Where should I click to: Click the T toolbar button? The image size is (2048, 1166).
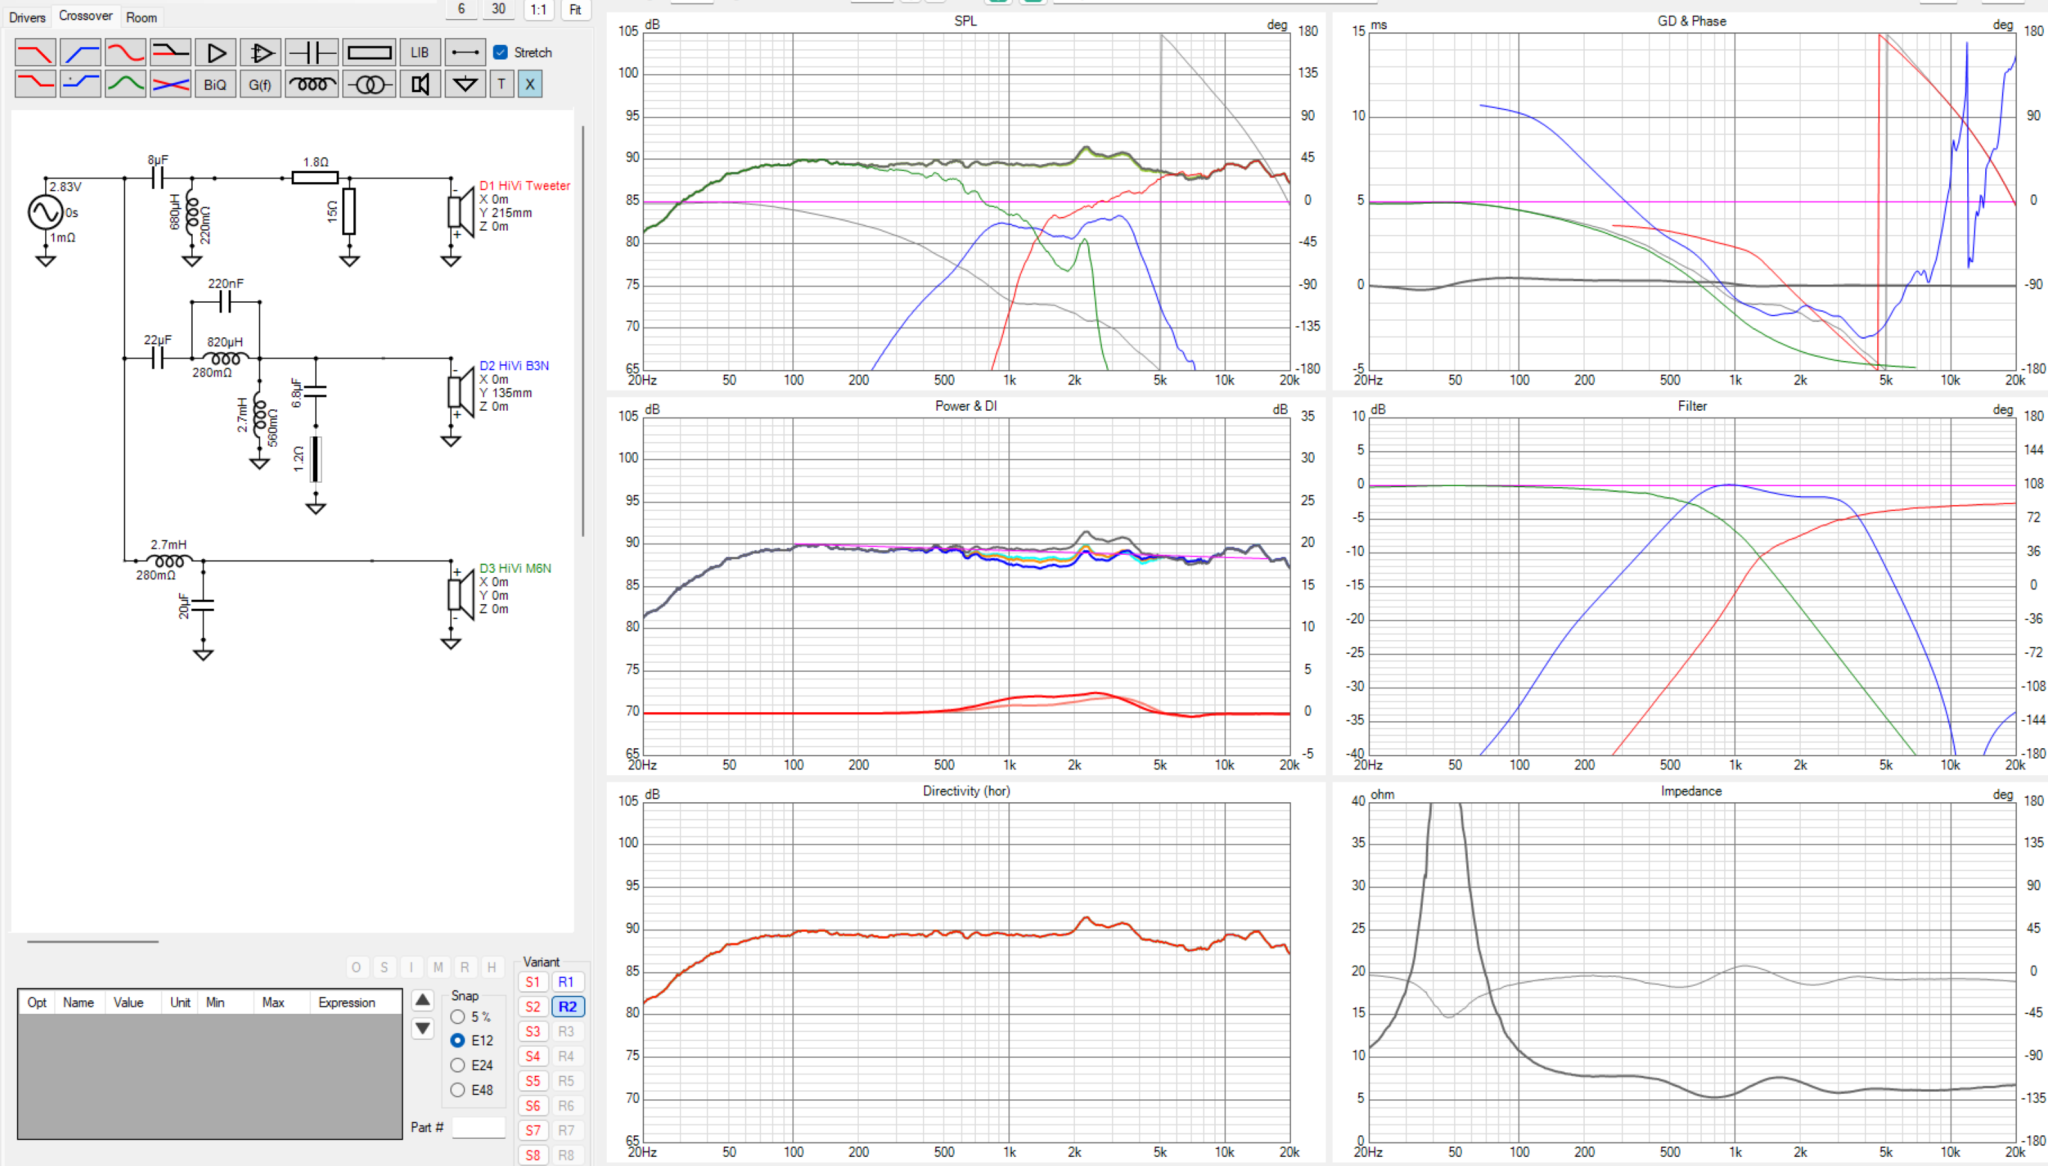pos(502,84)
